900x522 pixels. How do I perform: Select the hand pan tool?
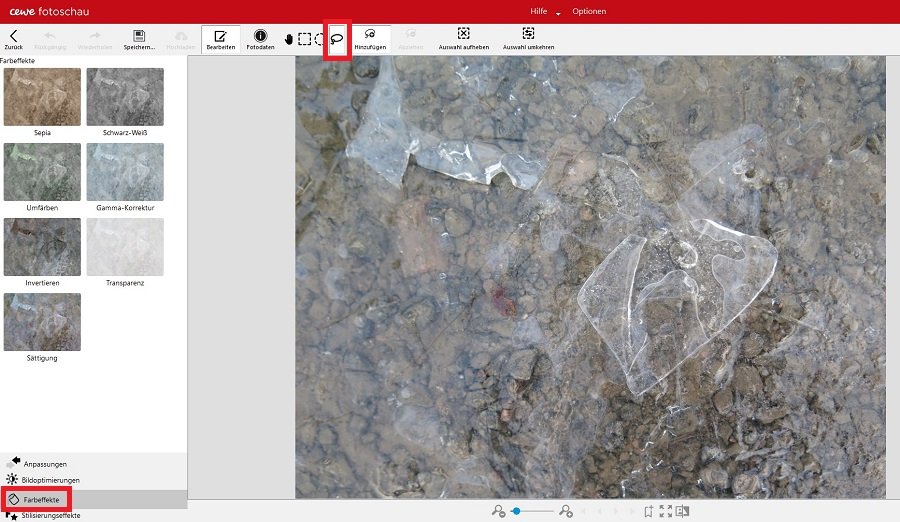(x=289, y=39)
